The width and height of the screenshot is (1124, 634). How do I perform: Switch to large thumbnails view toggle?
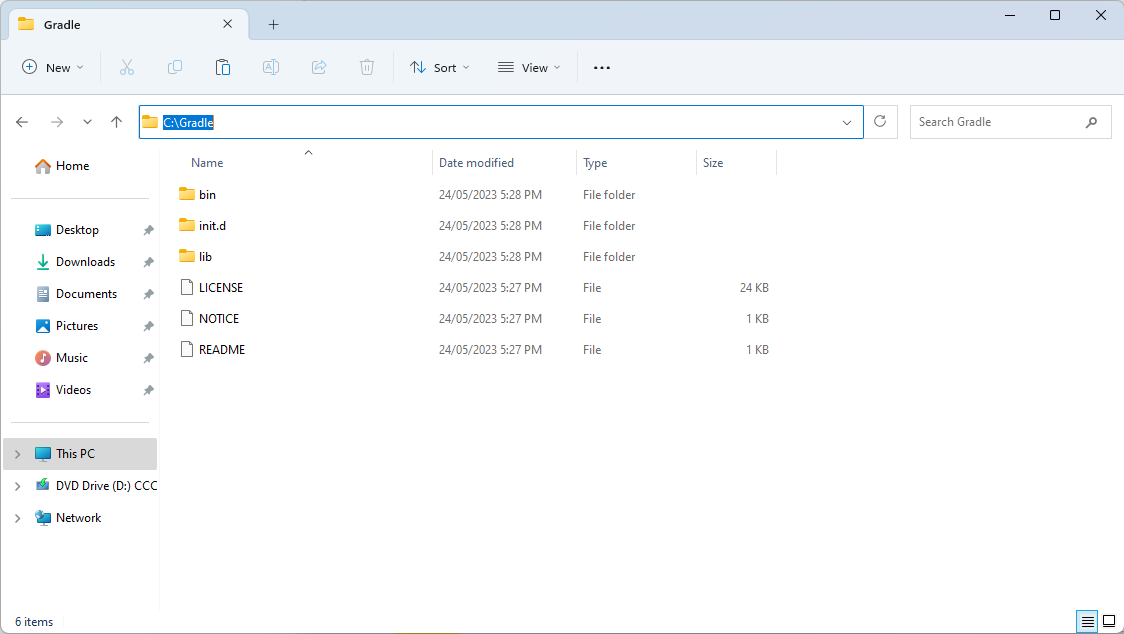coord(1108,621)
